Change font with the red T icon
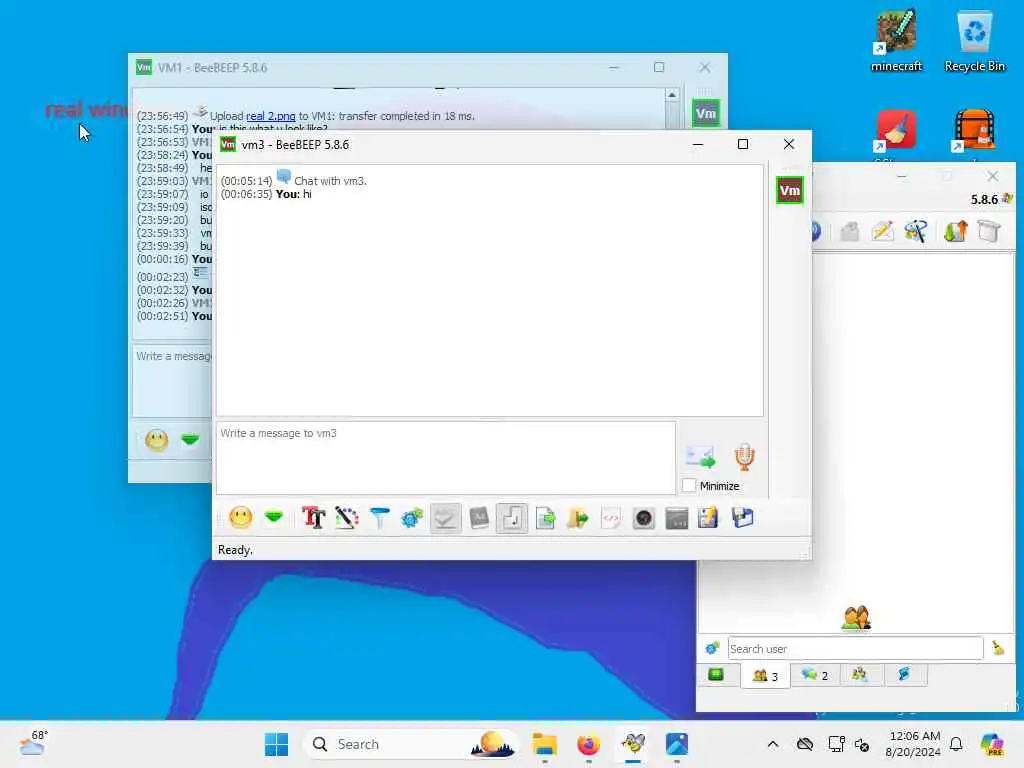The image size is (1024, 768). (313, 519)
